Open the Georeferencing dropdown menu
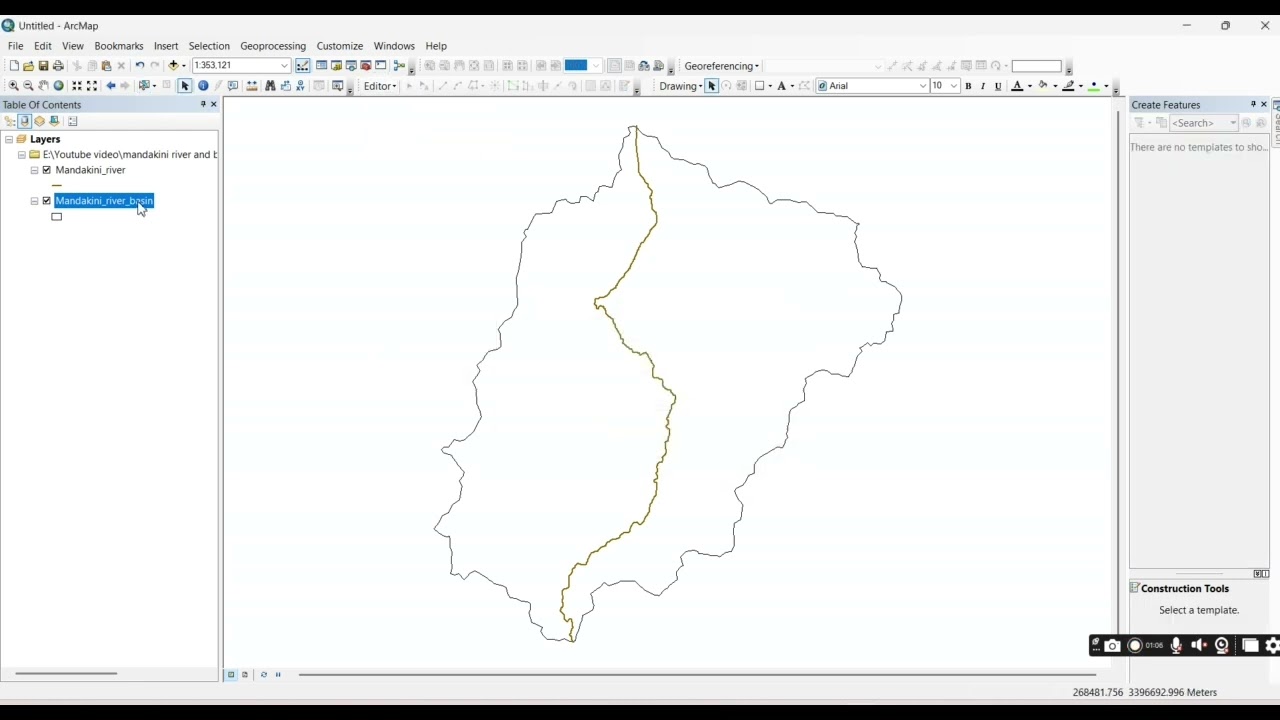The image size is (1280, 720). [x=722, y=66]
